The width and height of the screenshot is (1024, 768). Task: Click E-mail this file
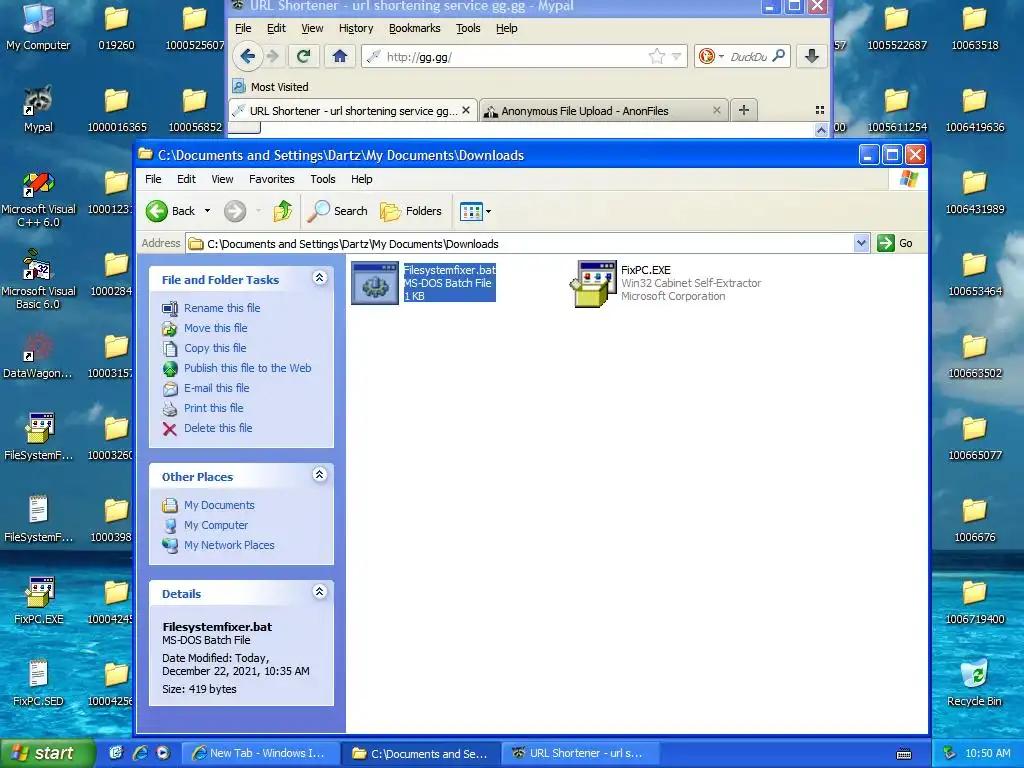[216, 388]
